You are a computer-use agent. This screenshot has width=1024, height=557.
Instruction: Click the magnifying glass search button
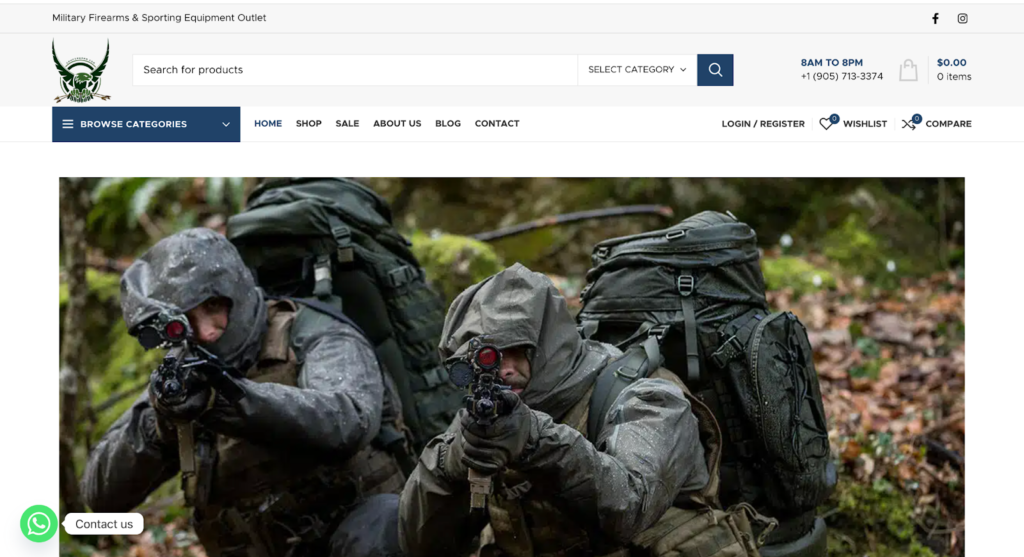(715, 70)
